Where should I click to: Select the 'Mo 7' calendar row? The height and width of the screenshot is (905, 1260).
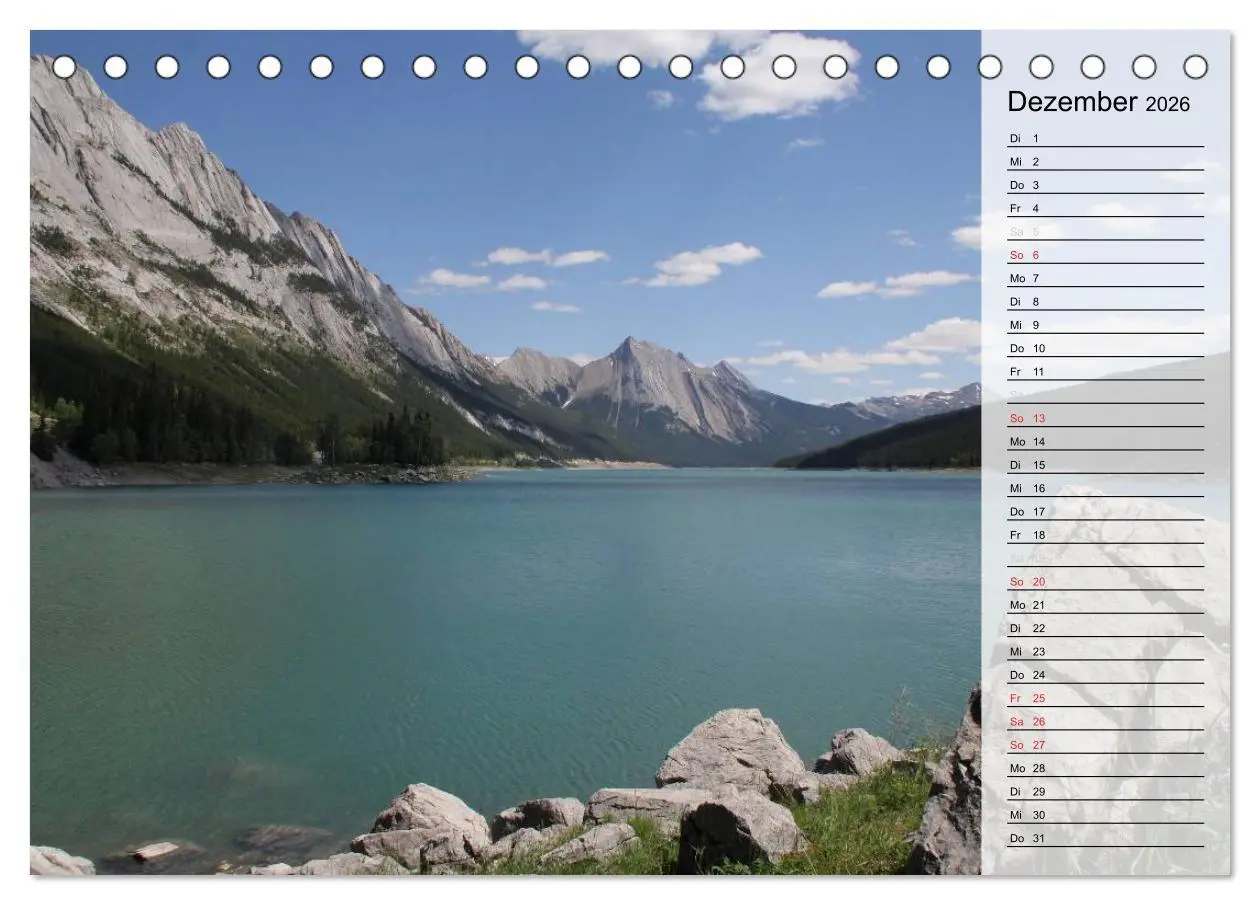coord(1105,278)
